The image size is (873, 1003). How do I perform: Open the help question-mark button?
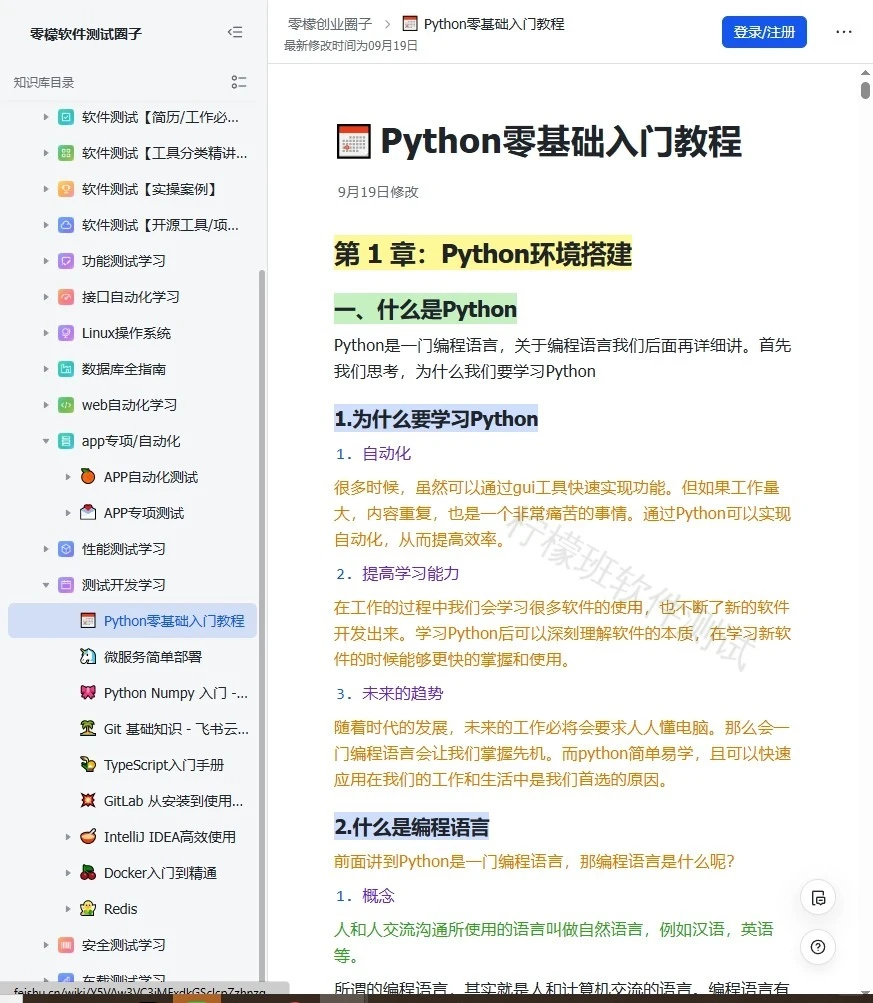(818, 947)
